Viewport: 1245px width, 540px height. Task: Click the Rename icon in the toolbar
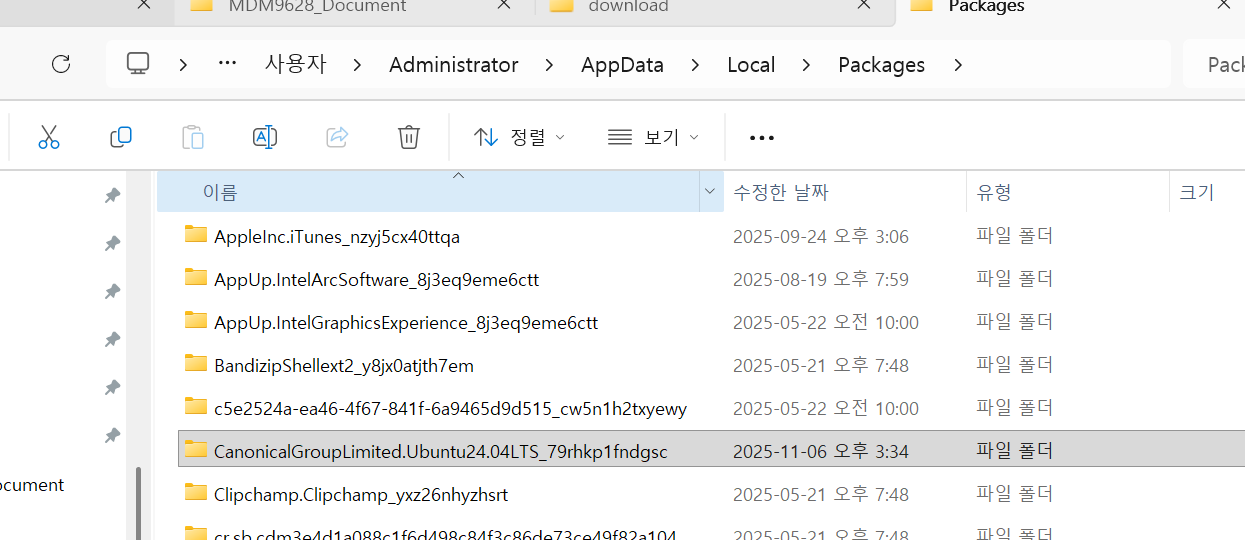click(265, 137)
